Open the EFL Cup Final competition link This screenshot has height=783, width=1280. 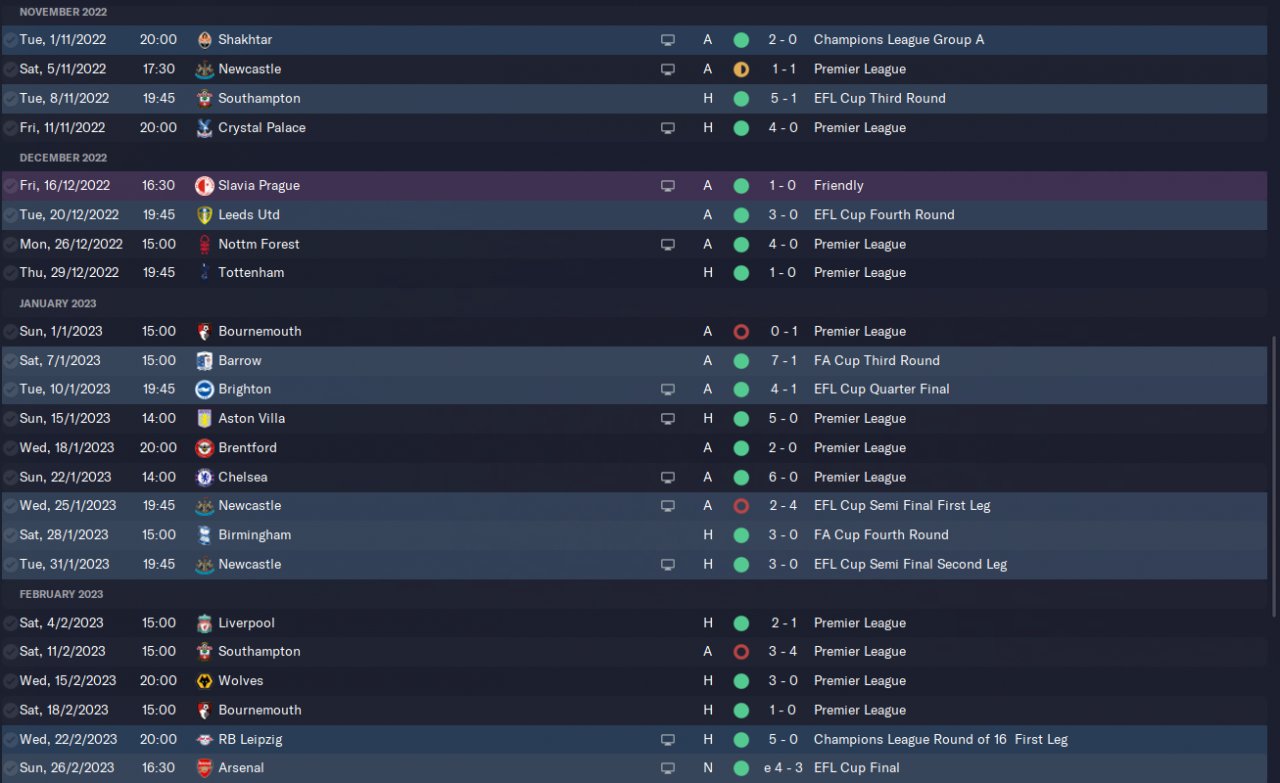click(856, 768)
